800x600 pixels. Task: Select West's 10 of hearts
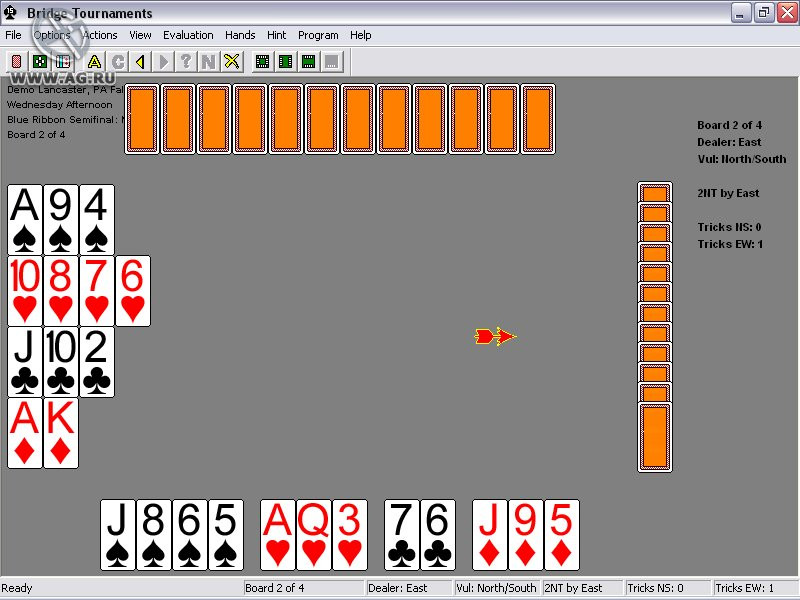pos(24,291)
